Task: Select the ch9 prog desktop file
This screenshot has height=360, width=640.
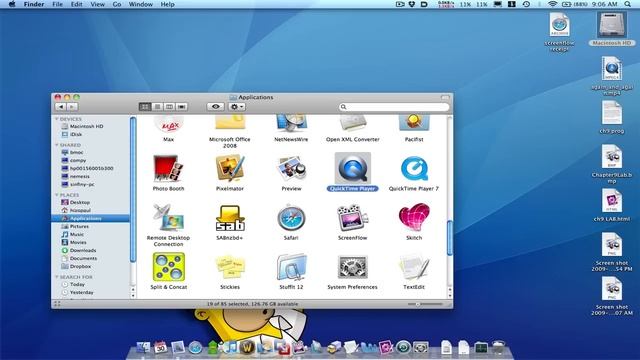Action: tap(611, 113)
